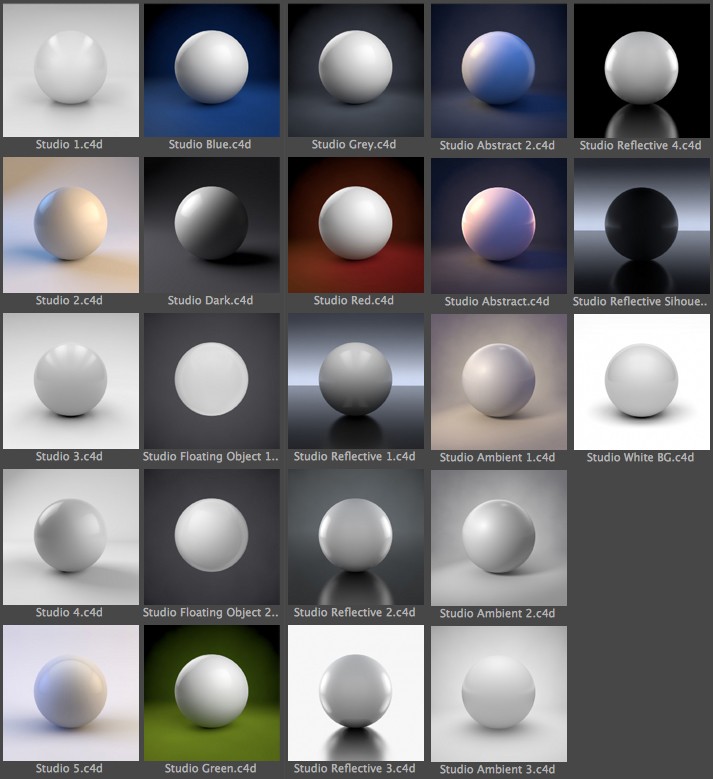Click the 'Studio Floating Object 2..' label

(211, 613)
